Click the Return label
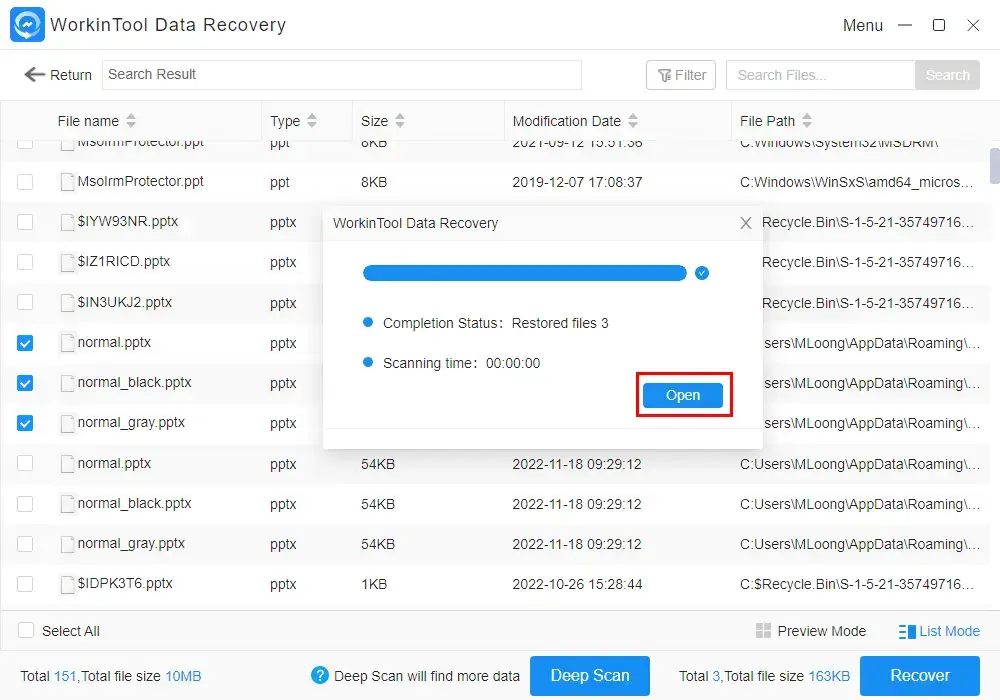The height and width of the screenshot is (700, 1000). pyautogui.click(x=71, y=75)
